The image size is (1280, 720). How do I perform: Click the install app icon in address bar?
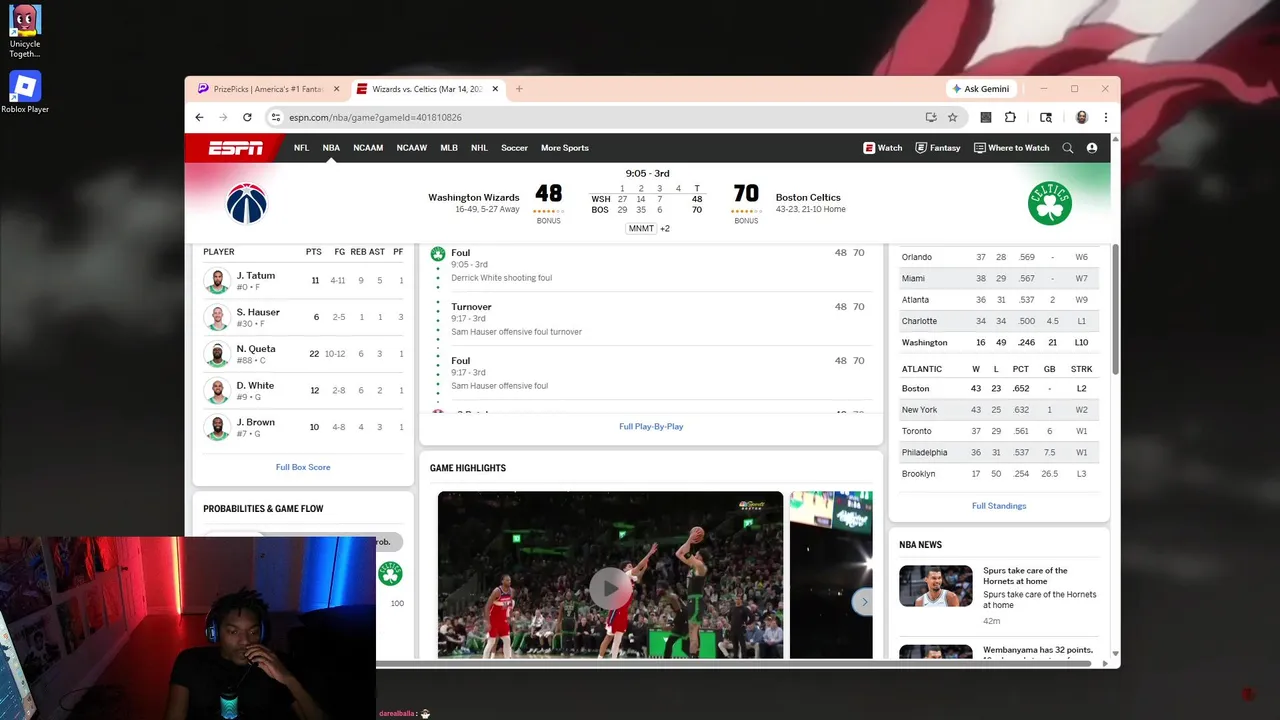(x=931, y=117)
